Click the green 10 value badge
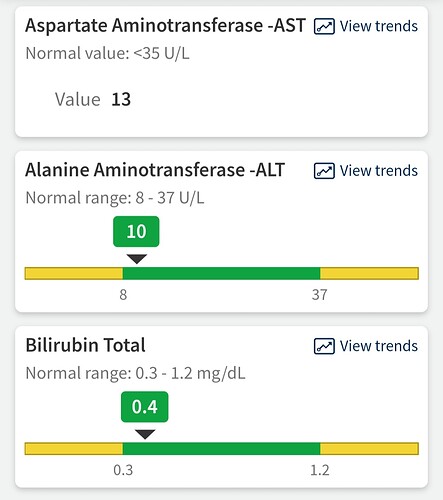 tap(136, 232)
